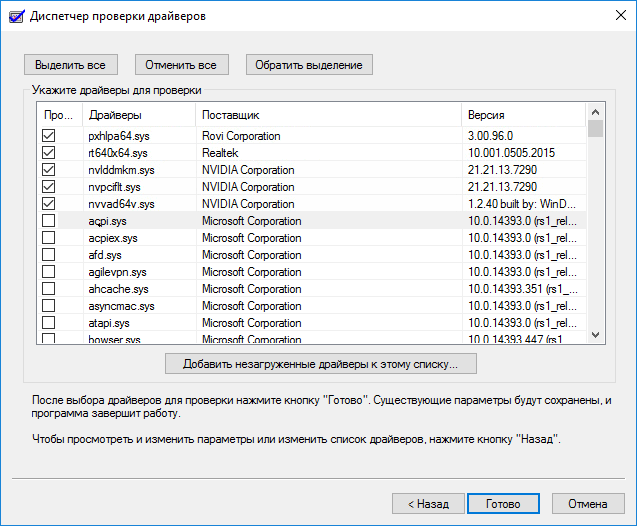Check the afd.sys driver checkbox
The height and width of the screenshot is (526, 637).
pos(48,255)
